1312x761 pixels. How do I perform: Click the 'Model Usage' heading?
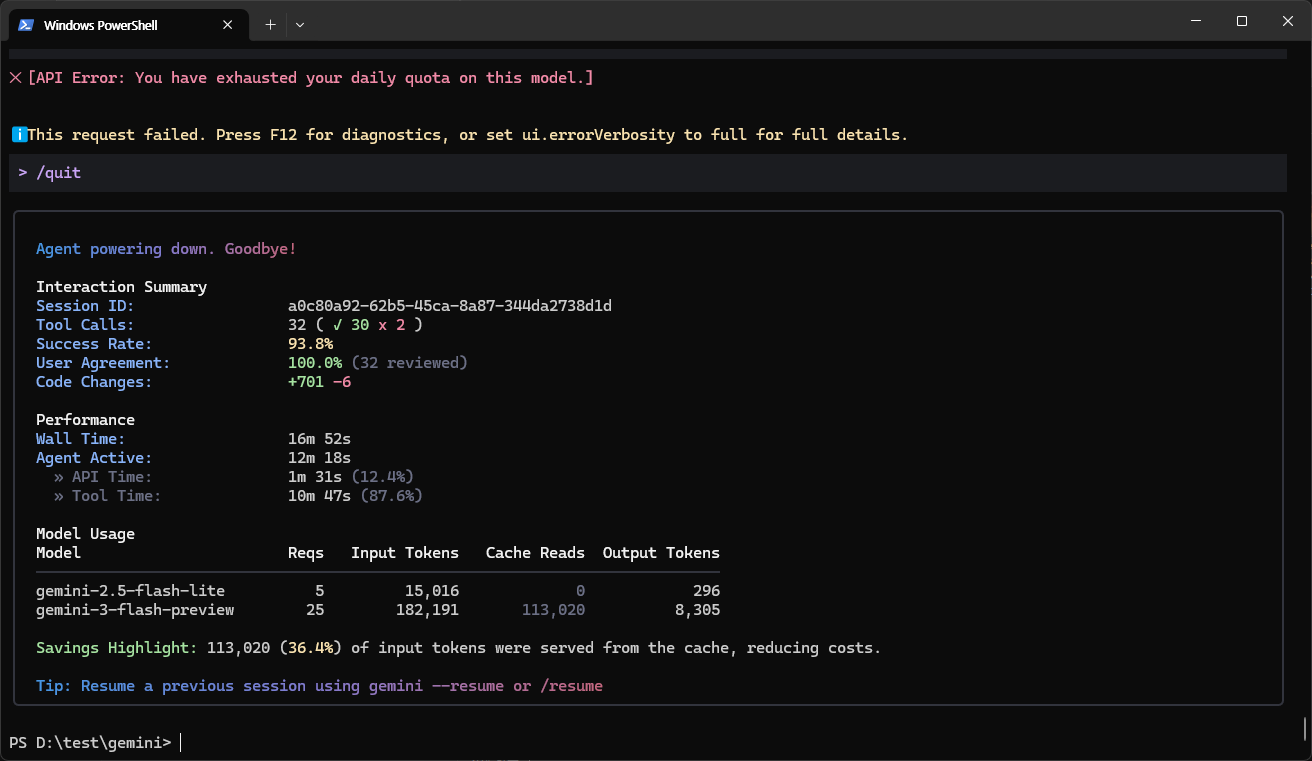(x=85, y=533)
